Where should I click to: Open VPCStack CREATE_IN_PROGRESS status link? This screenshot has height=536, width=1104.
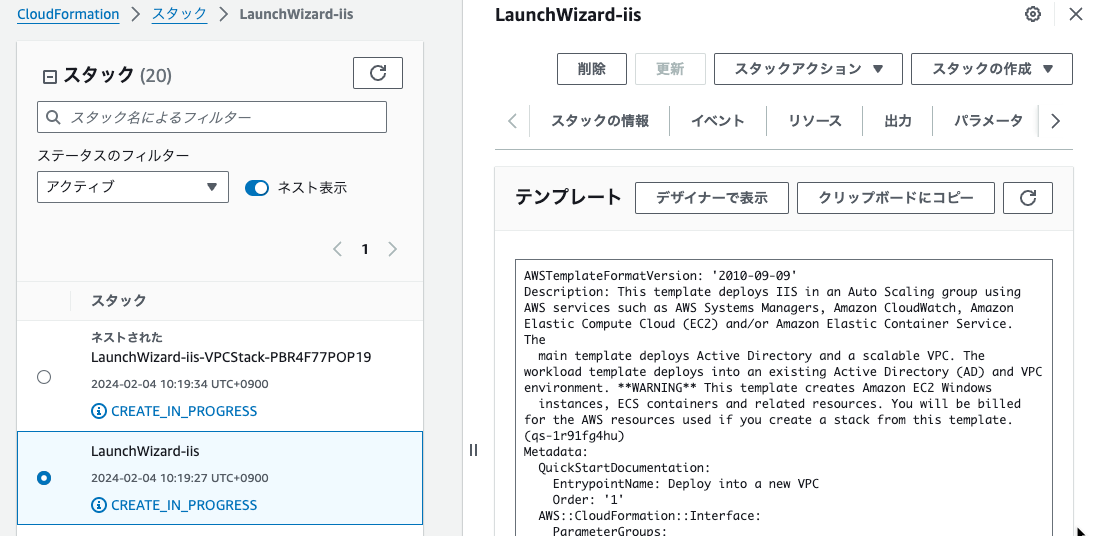(184, 411)
